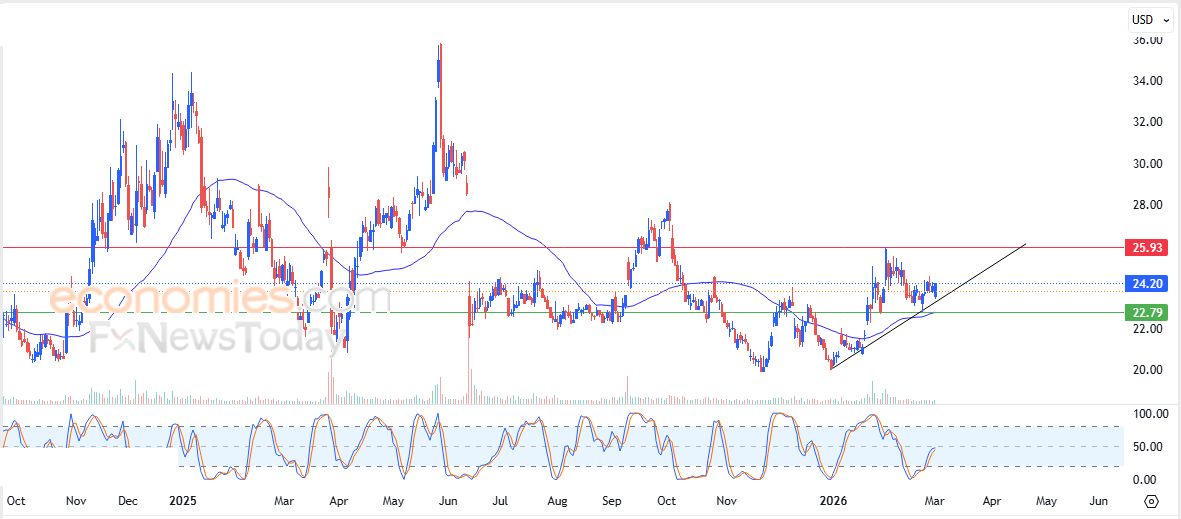Image resolution: width=1181 pixels, height=519 pixels.
Task: Click the 36.00 price scale label
Action: click(1147, 41)
